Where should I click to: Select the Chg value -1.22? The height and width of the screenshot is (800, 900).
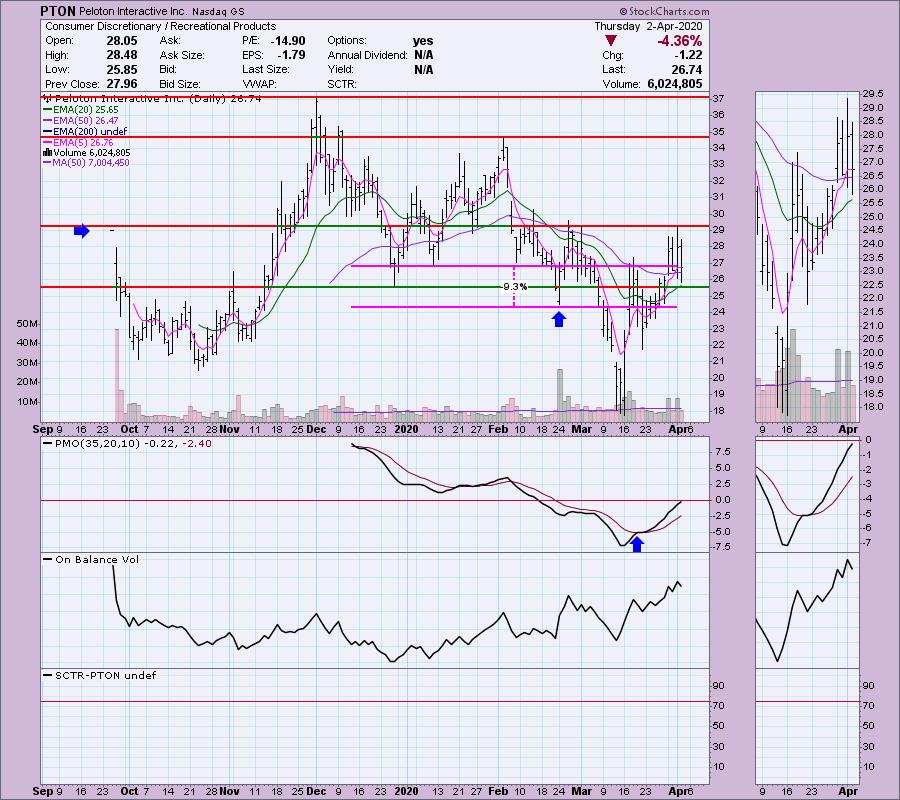691,55
